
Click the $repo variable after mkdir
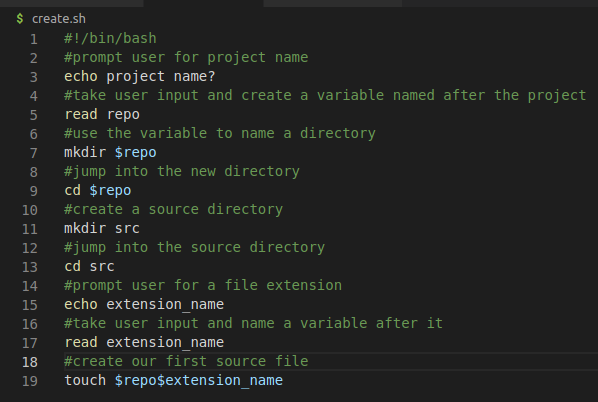pyautogui.click(x=135, y=153)
